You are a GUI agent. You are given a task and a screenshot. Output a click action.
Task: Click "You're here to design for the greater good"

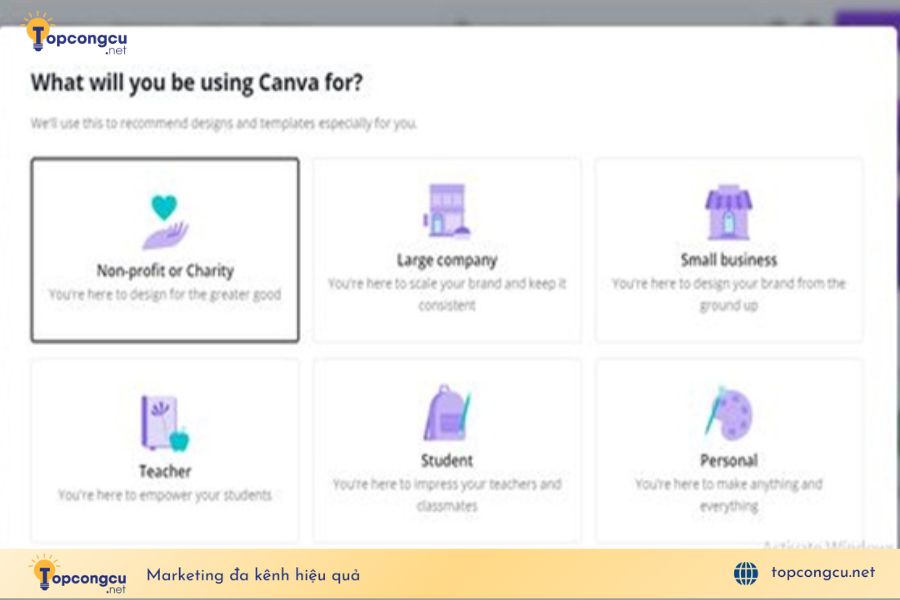[165, 295]
